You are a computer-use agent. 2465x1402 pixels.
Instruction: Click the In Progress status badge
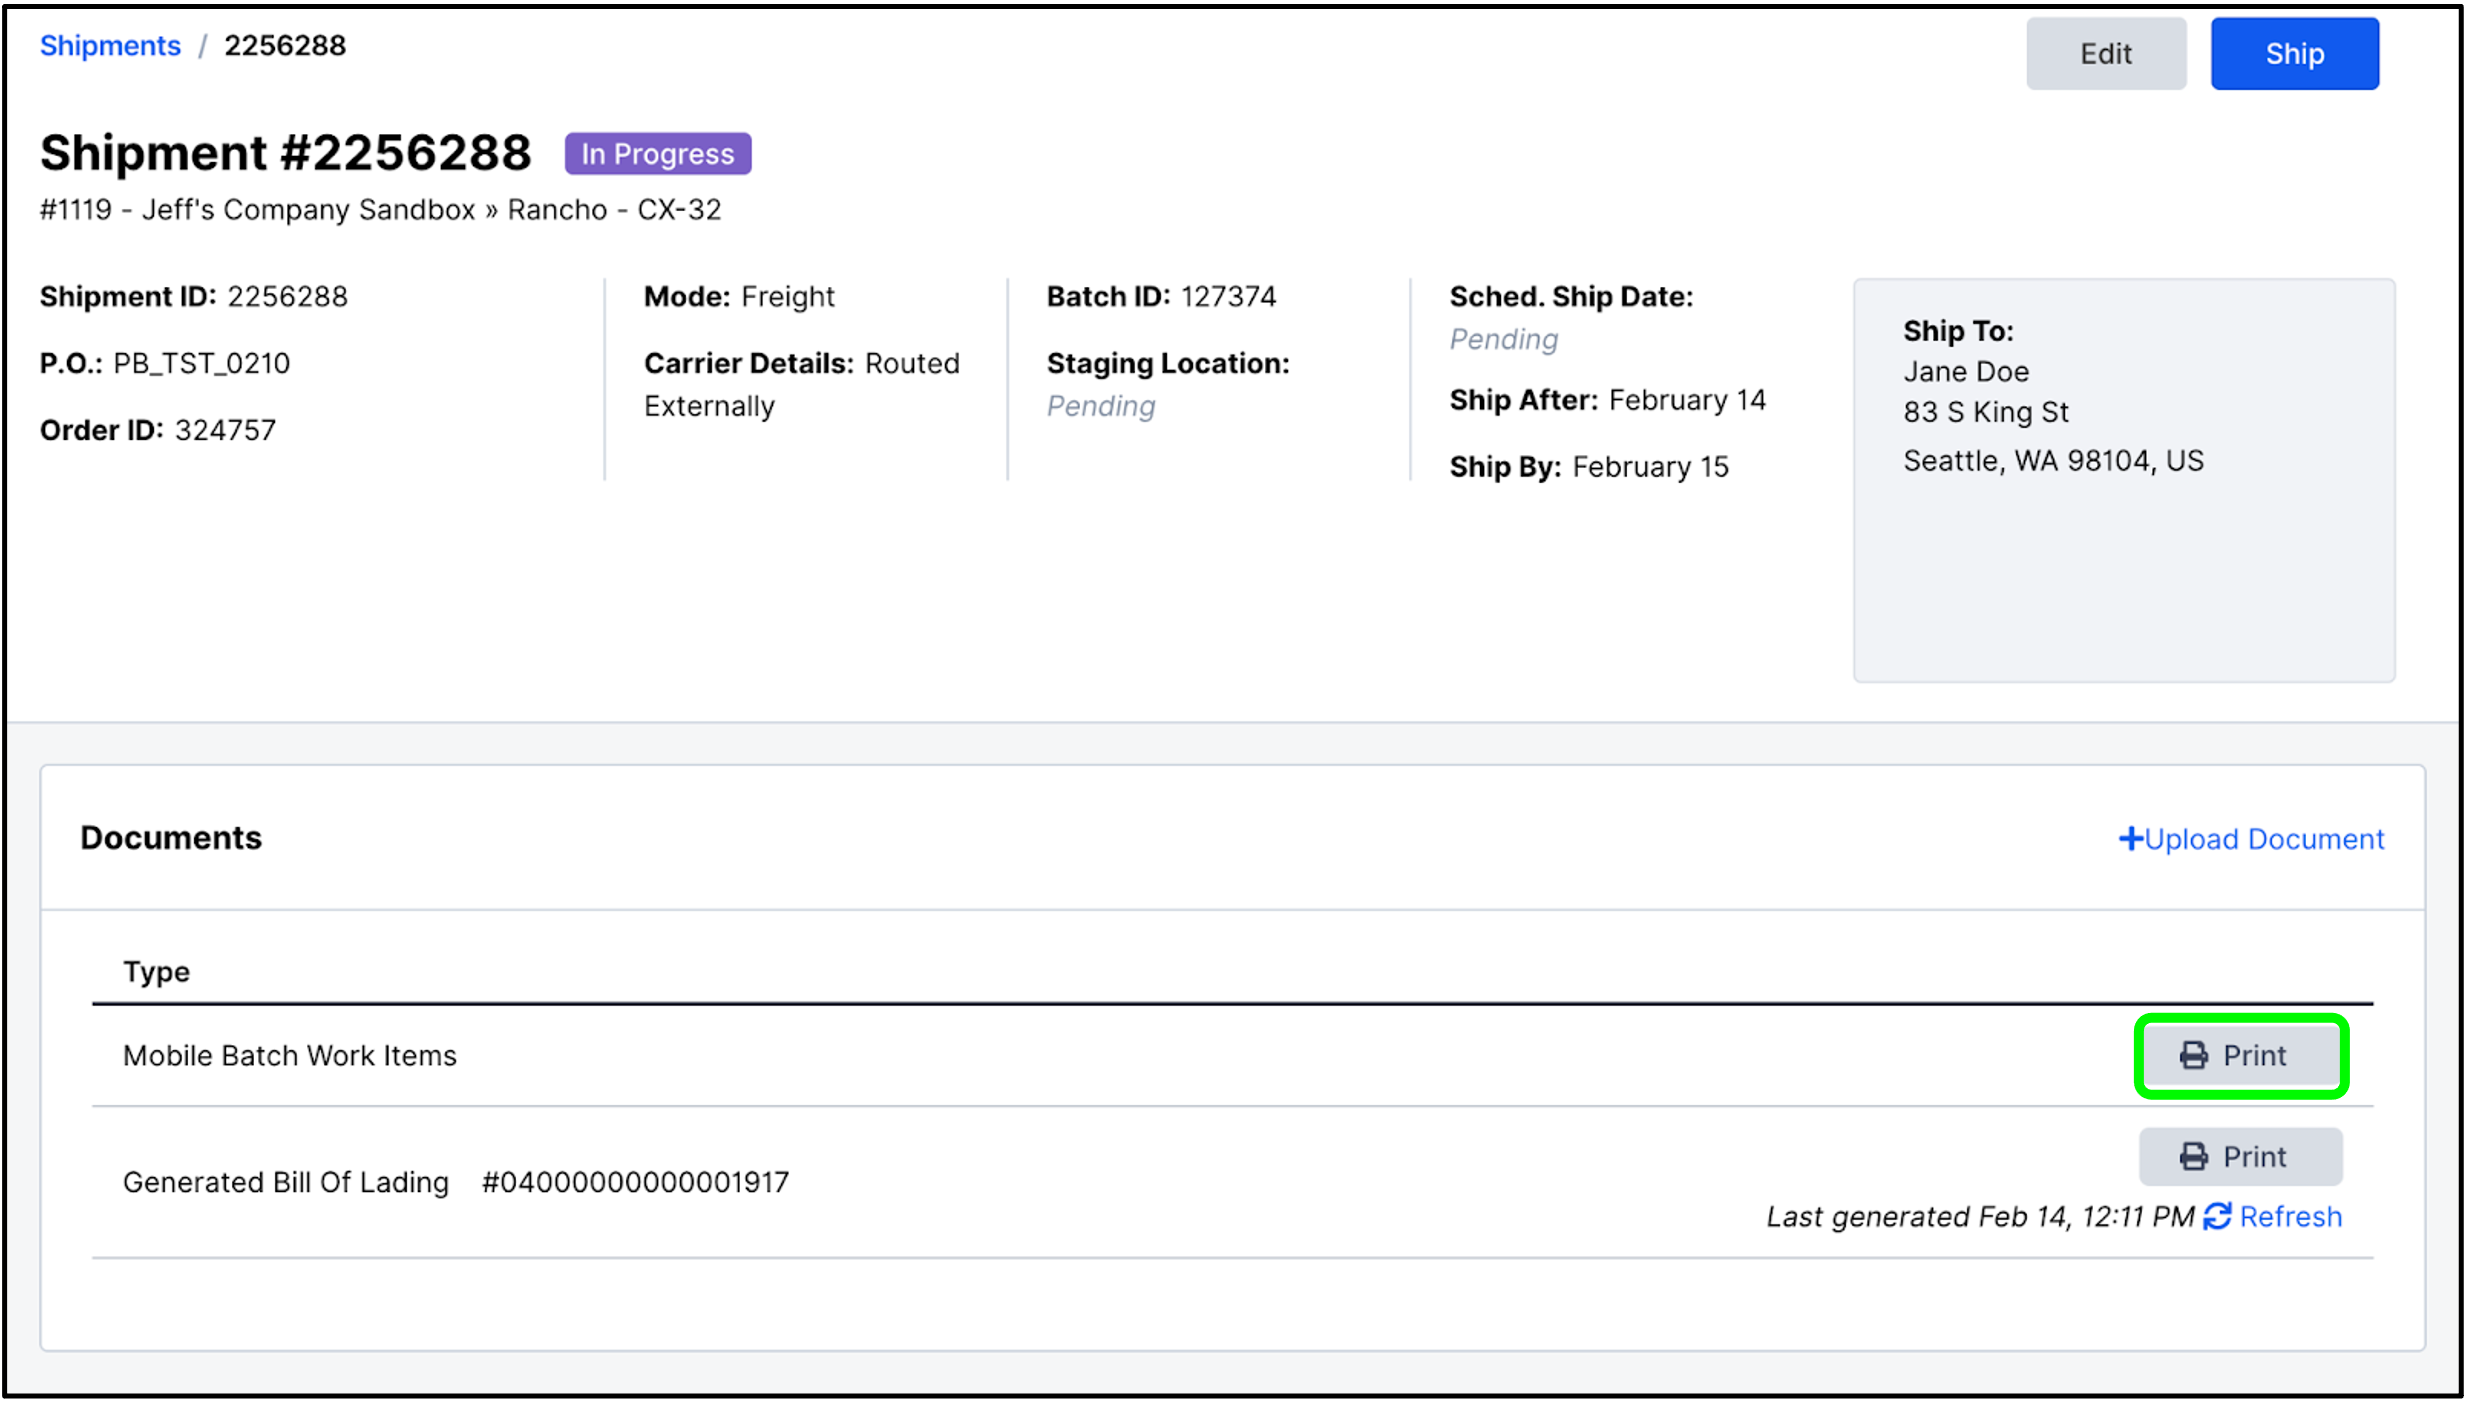[x=657, y=153]
